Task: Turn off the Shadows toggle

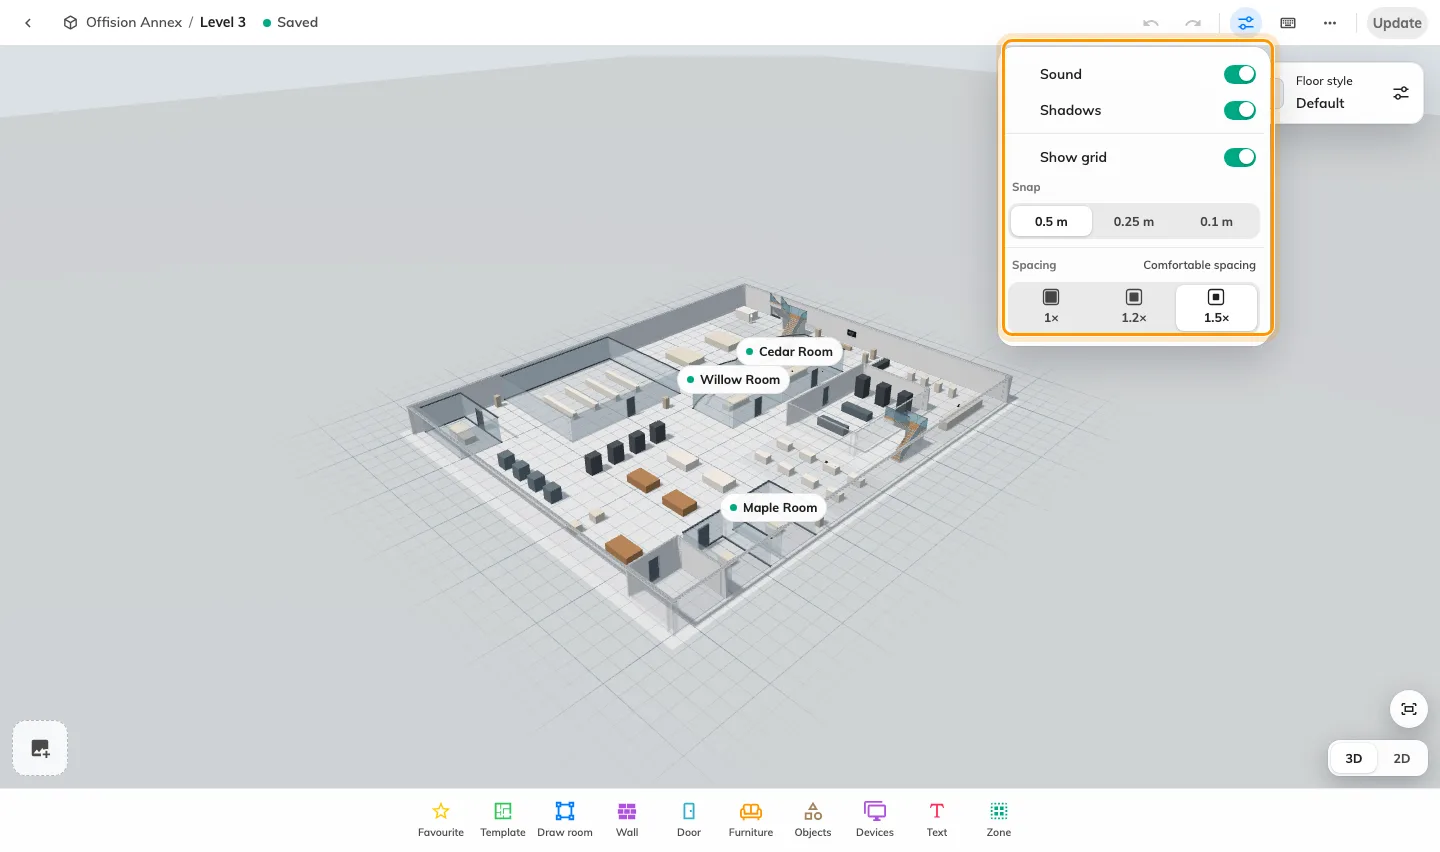Action: 1240,110
